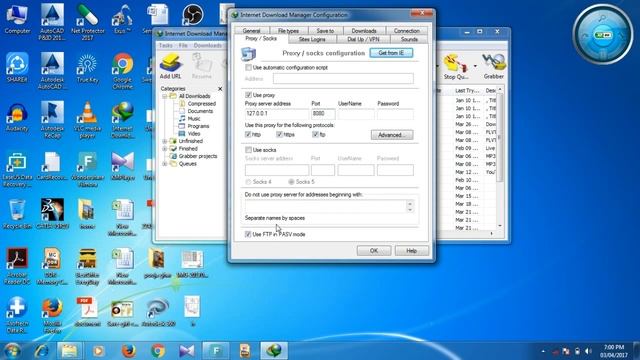The image size is (640, 360).
Task: Open Firefox from the taskbar
Action: 128,350
